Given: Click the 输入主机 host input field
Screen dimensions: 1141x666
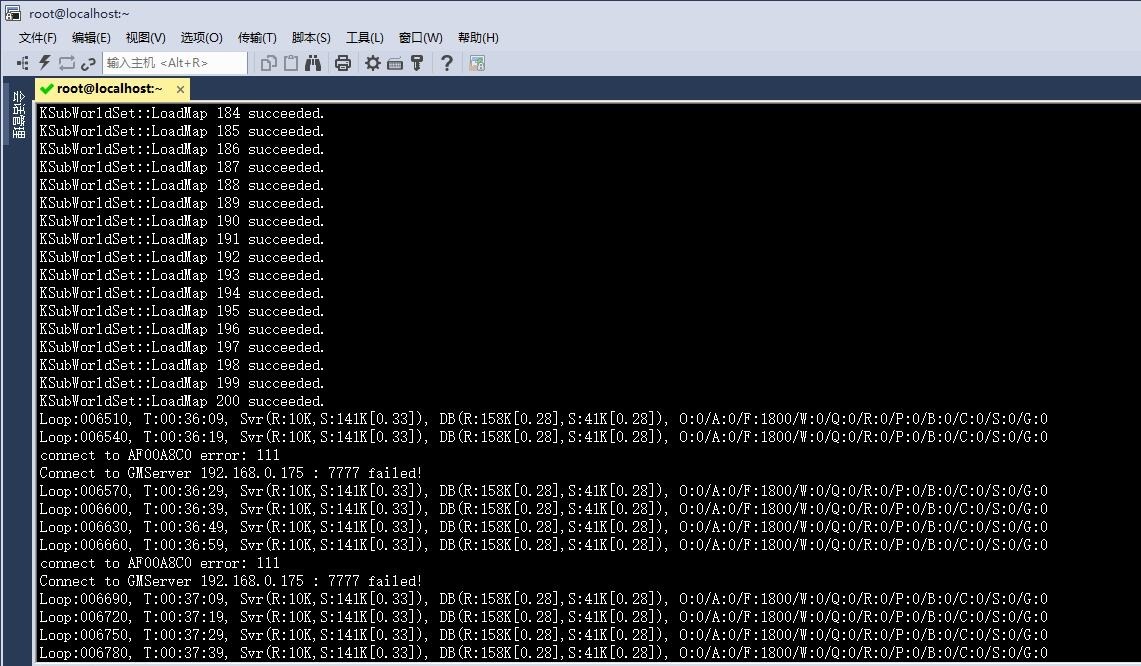Looking at the screenshot, I should 175,63.
